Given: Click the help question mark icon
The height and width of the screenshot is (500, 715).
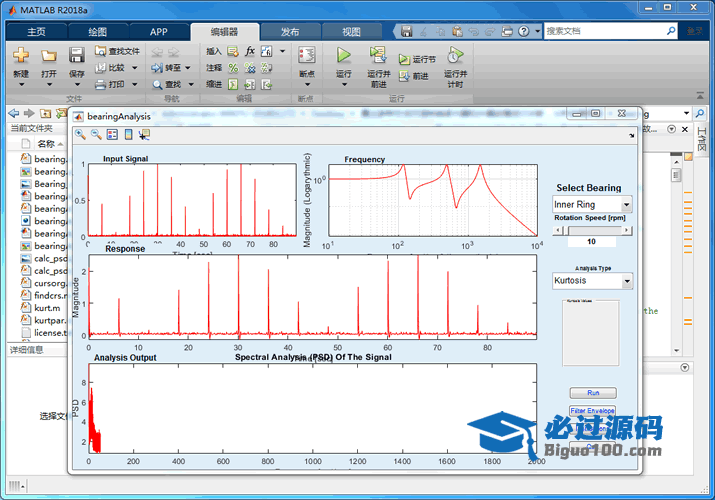Looking at the screenshot, I should pyautogui.click(x=524, y=31).
